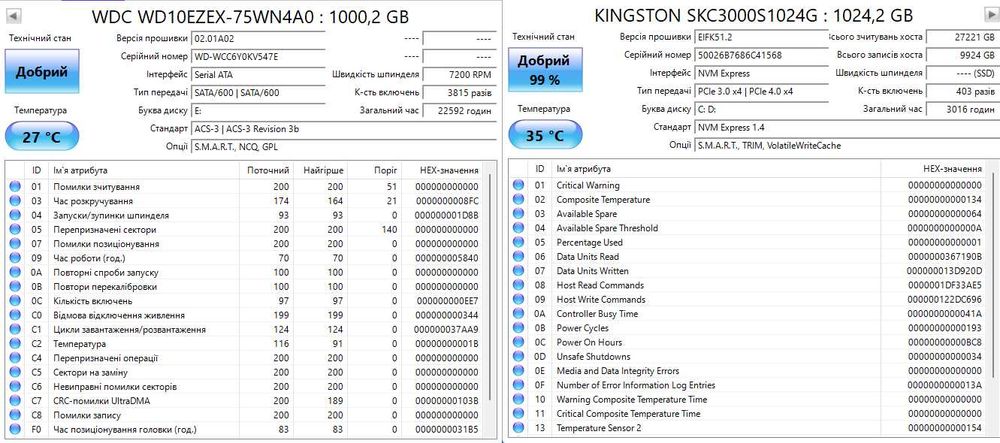Select WDC serial number field WD-WCC6Y0KV547E
1000x443 pixels.
(259, 56)
